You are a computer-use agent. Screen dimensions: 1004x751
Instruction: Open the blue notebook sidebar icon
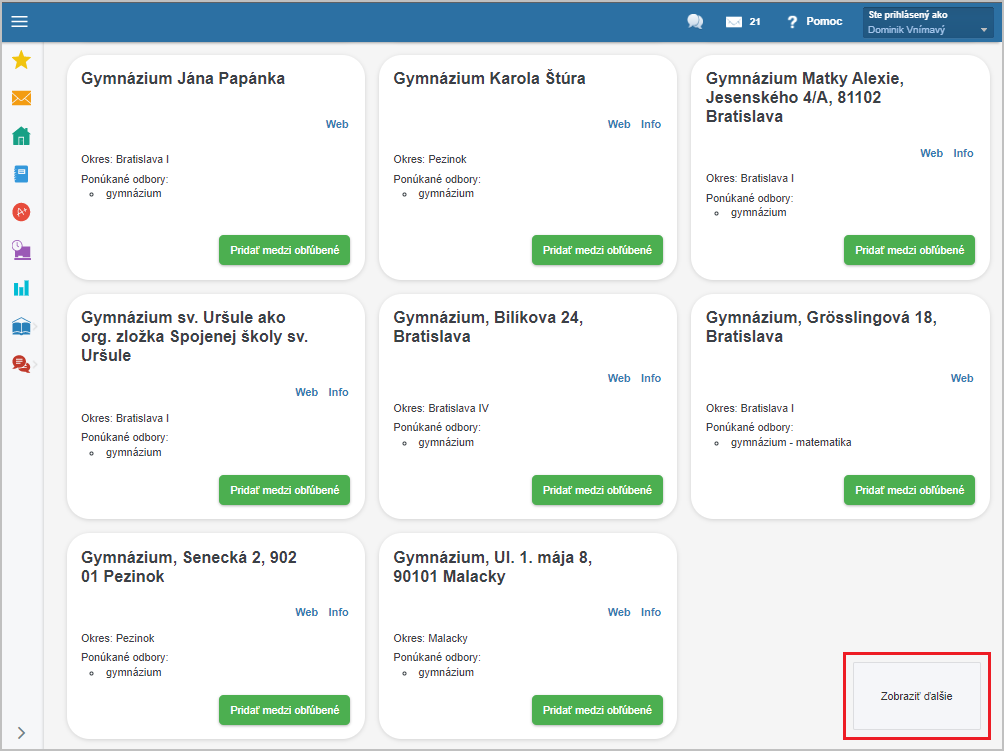click(21, 174)
